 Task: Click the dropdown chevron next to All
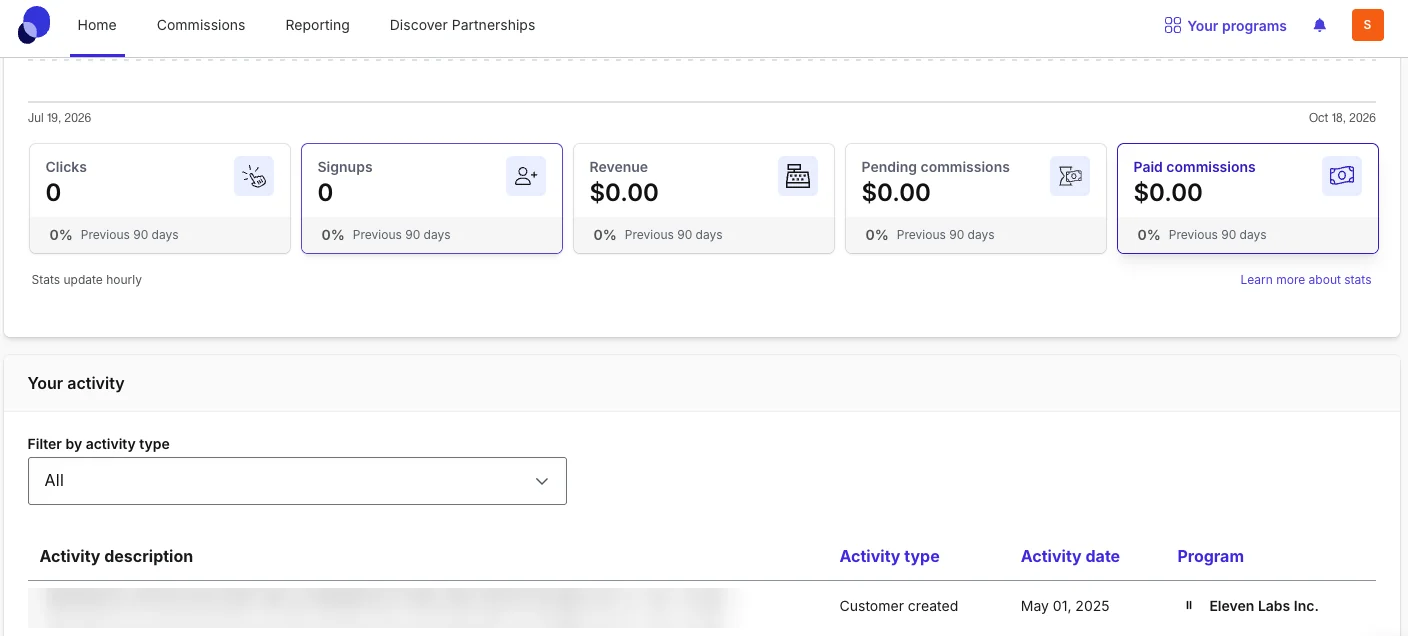pos(542,481)
